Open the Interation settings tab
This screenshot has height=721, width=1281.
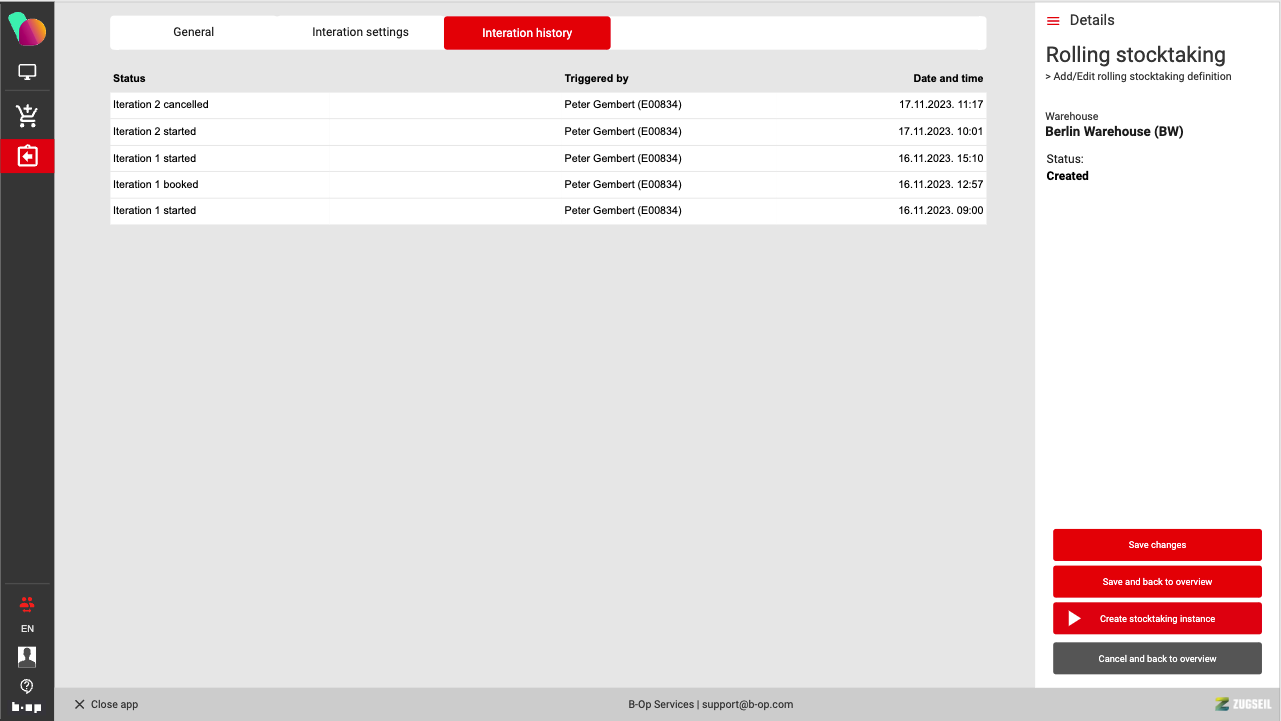click(x=360, y=32)
